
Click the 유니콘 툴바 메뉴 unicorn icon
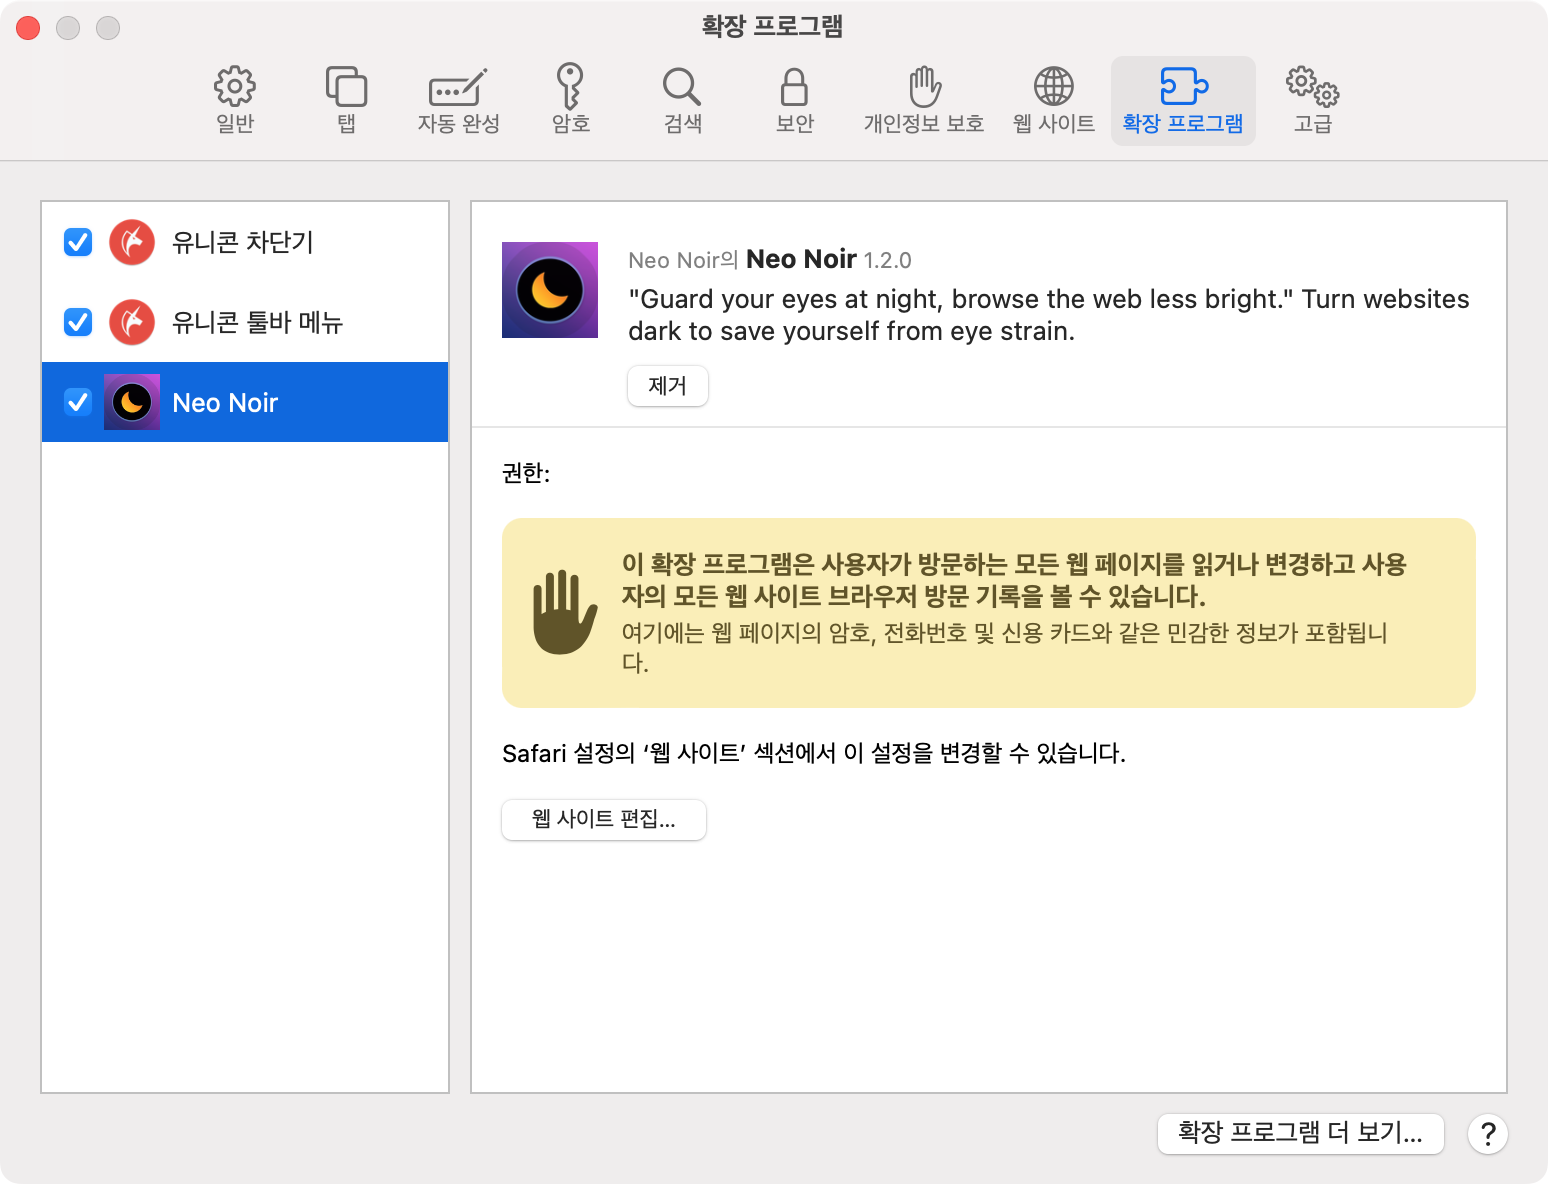pyautogui.click(x=132, y=322)
